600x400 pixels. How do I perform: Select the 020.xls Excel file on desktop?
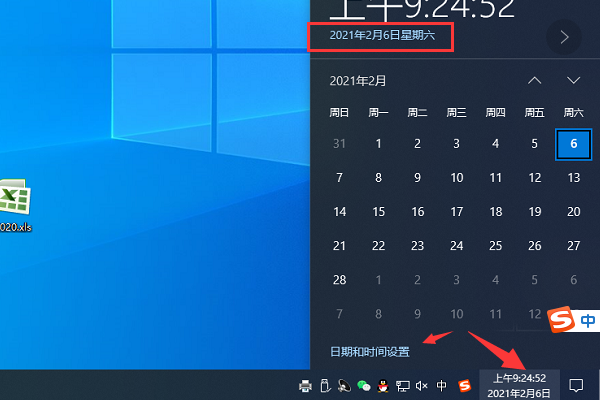[x=15, y=207]
